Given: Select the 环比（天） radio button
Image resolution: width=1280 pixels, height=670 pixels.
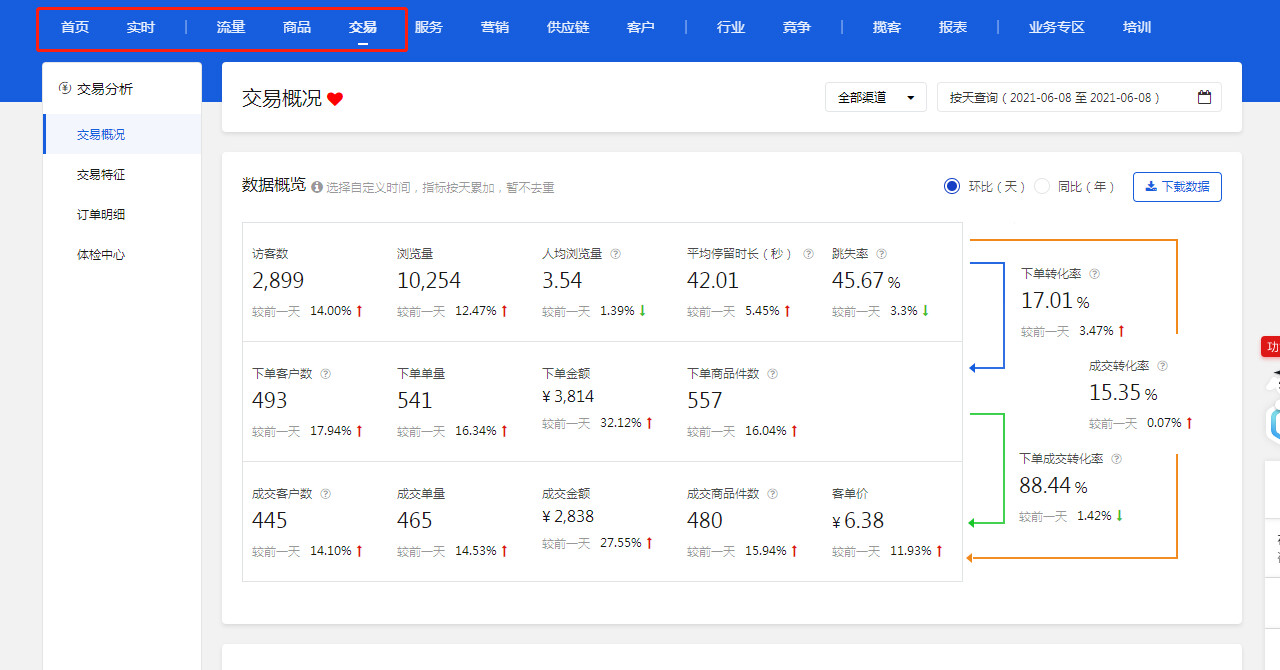Looking at the screenshot, I should 952,186.
